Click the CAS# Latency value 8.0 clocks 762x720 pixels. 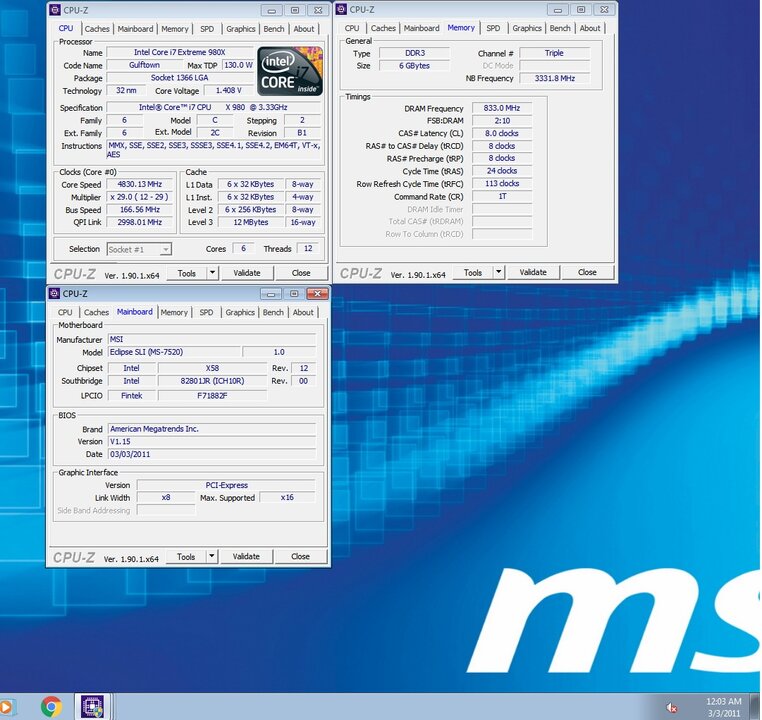point(502,133)
